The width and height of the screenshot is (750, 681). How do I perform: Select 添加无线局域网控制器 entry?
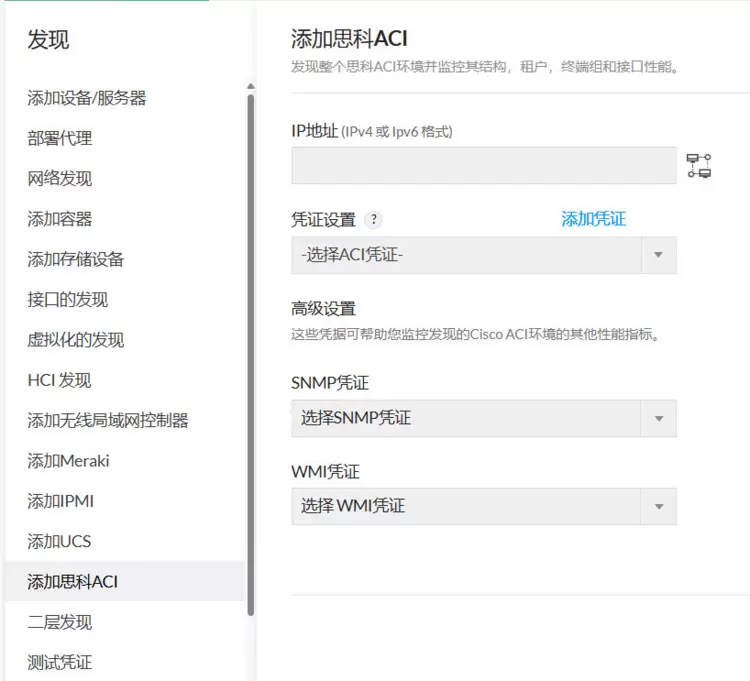pyautogui.click(x=108, y=420)
